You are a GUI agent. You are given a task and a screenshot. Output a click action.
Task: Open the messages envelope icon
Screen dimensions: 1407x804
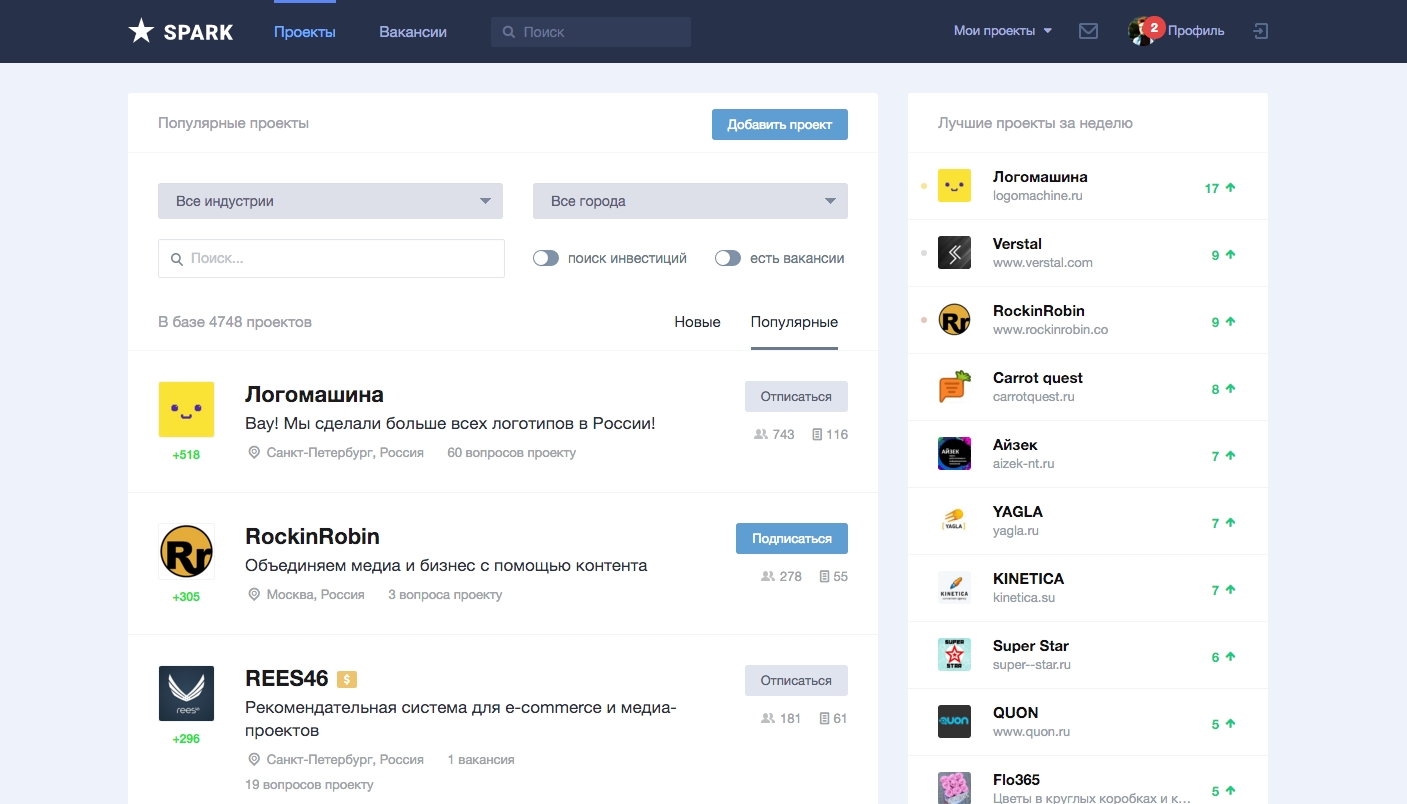(1088, 31)
